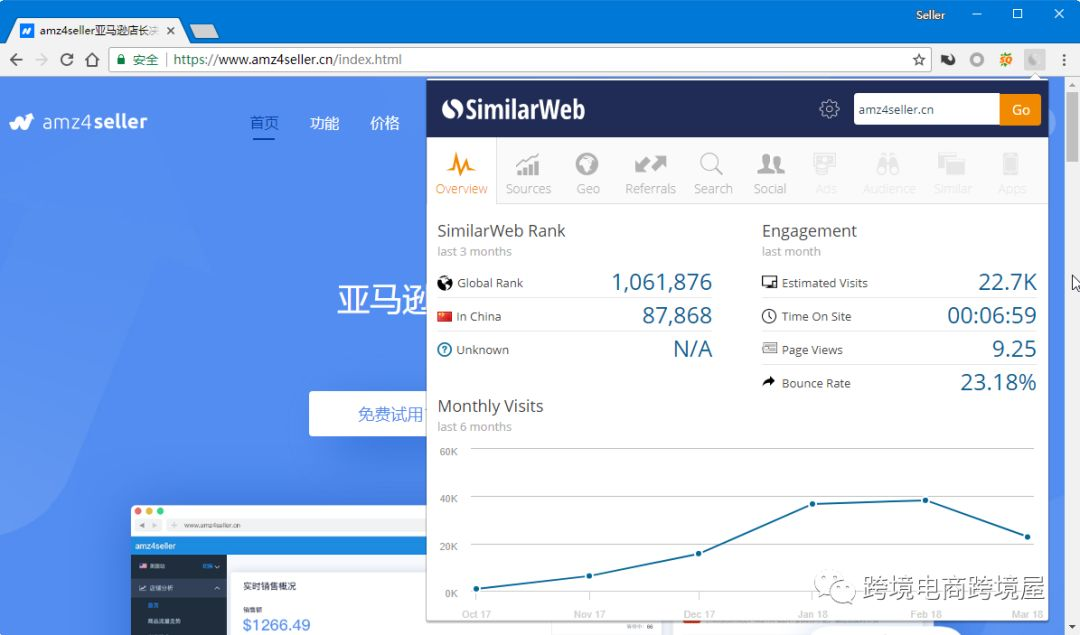Open the 价格 navigation link
Screen dimensions: 1080x635
(x=384, y=123)
